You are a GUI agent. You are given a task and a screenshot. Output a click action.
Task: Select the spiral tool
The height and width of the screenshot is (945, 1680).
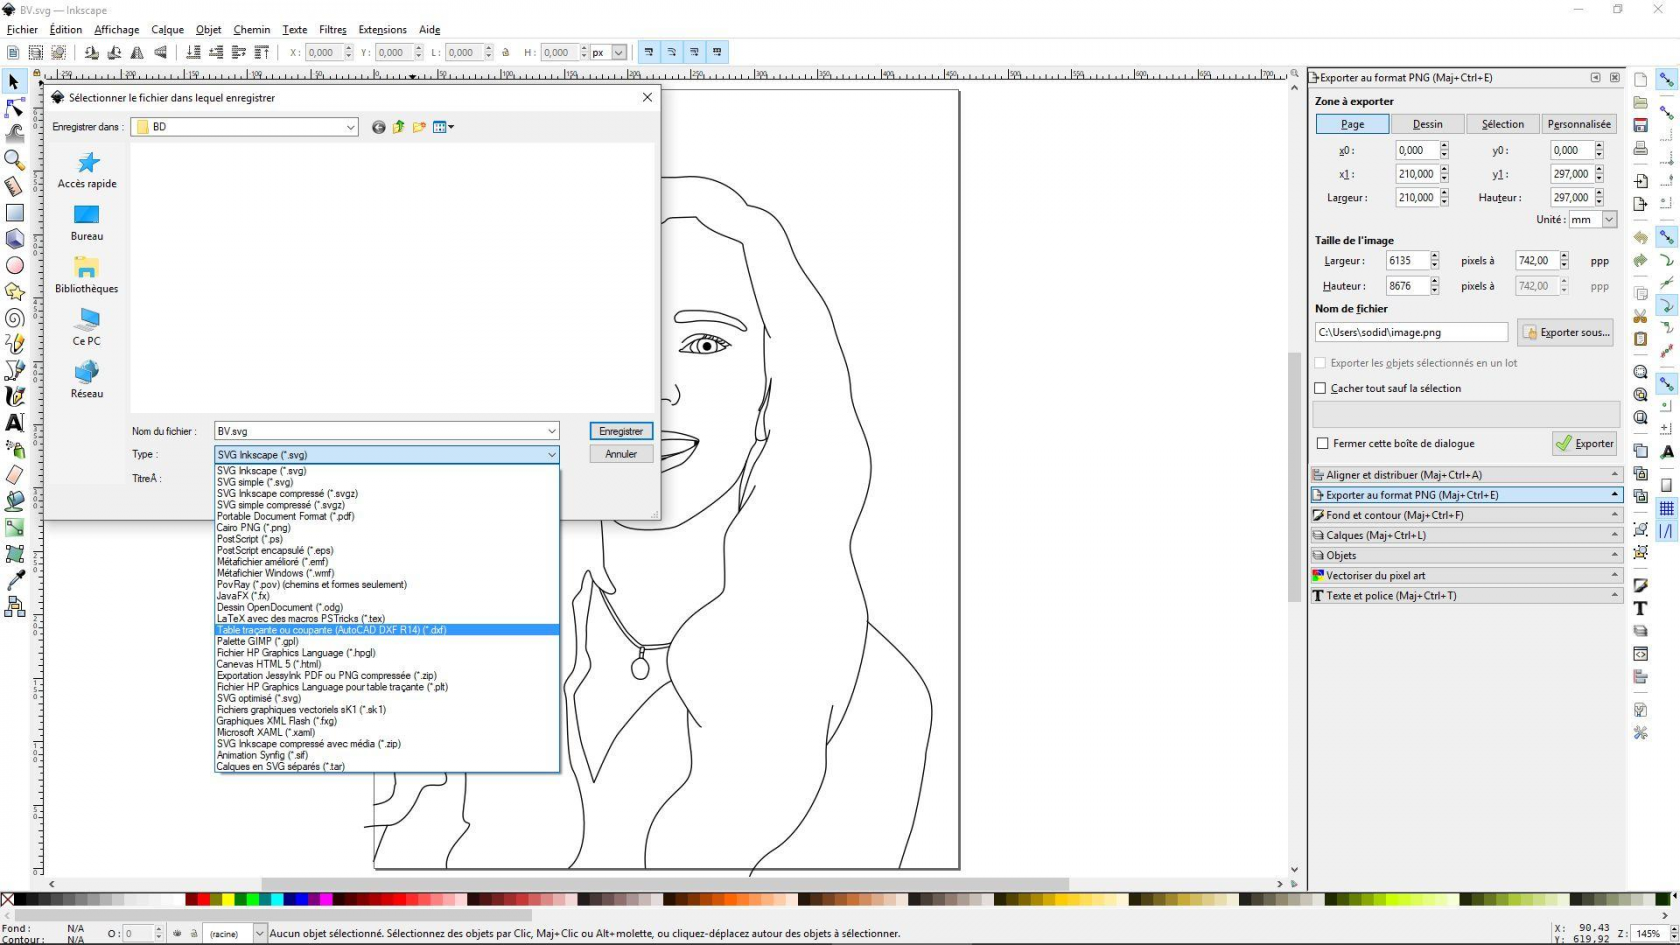click(14, 318)
